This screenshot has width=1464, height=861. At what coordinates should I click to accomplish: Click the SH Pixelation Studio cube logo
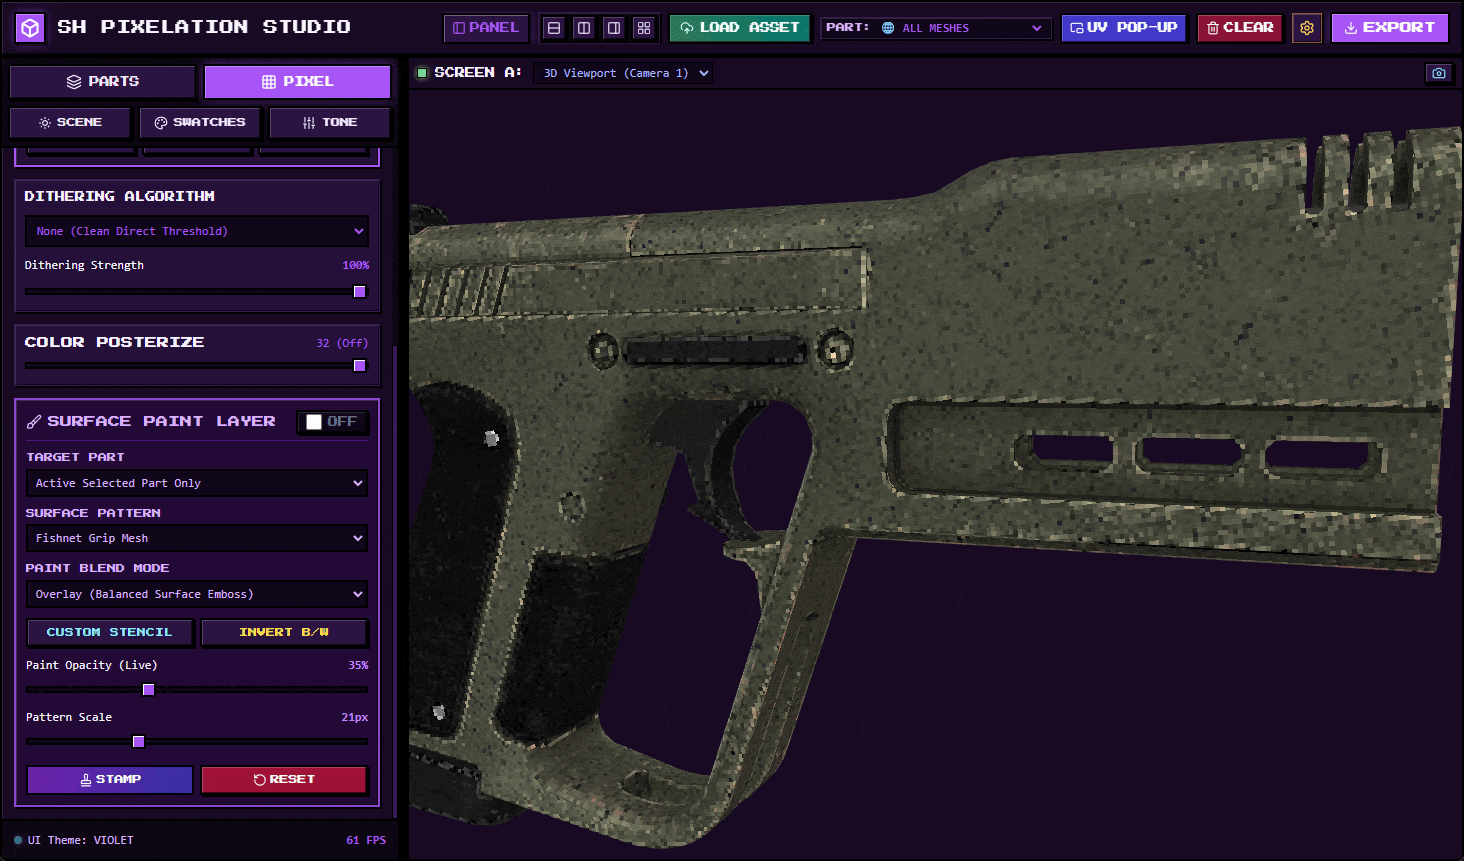(31, 28)
